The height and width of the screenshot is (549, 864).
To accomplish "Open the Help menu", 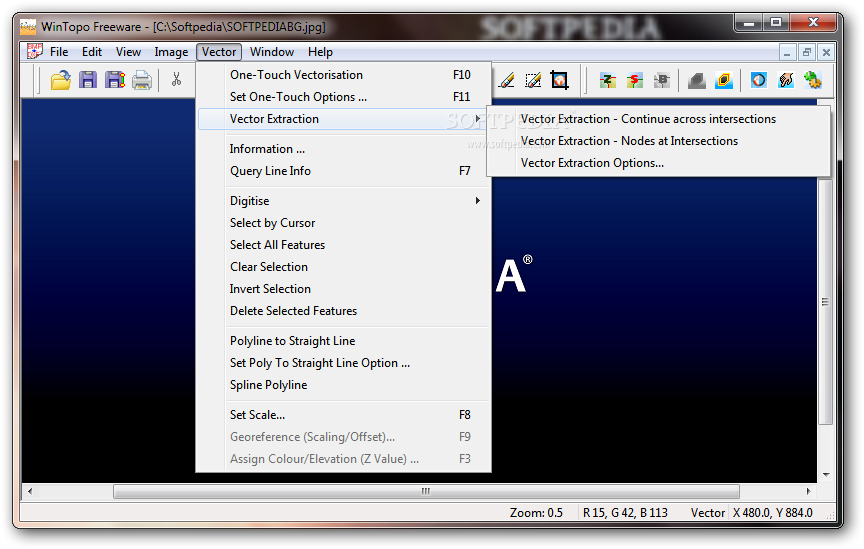I will tap(320, 52).
